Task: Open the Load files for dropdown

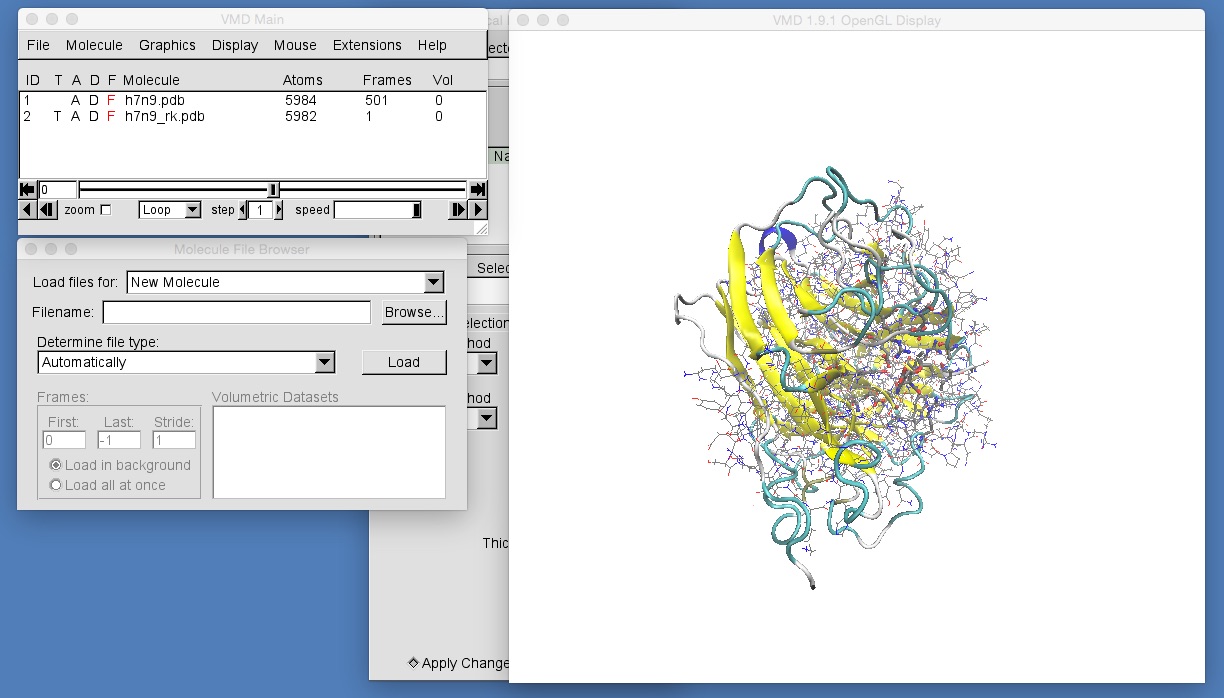Action: point(433,281)
